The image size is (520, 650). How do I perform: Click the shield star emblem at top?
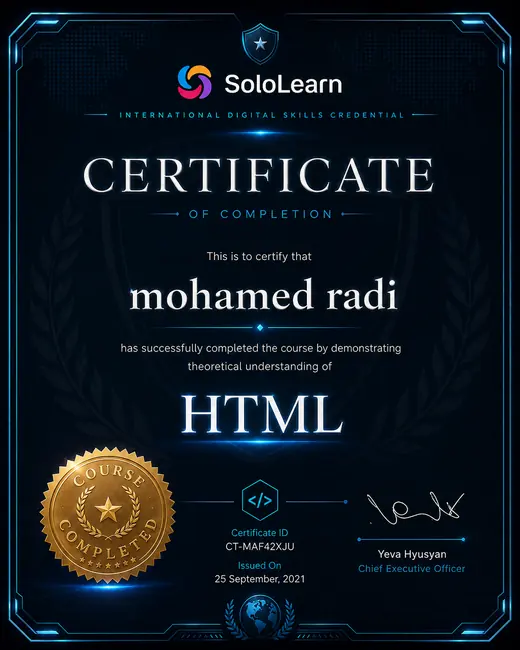click(x=260, y=43)
